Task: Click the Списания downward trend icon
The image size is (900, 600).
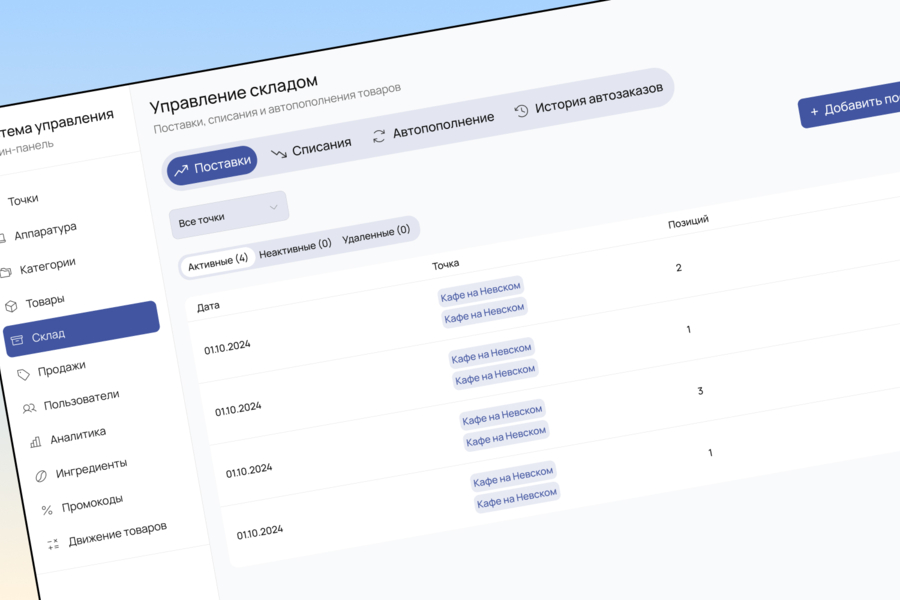Action: (x=279, y=154)
